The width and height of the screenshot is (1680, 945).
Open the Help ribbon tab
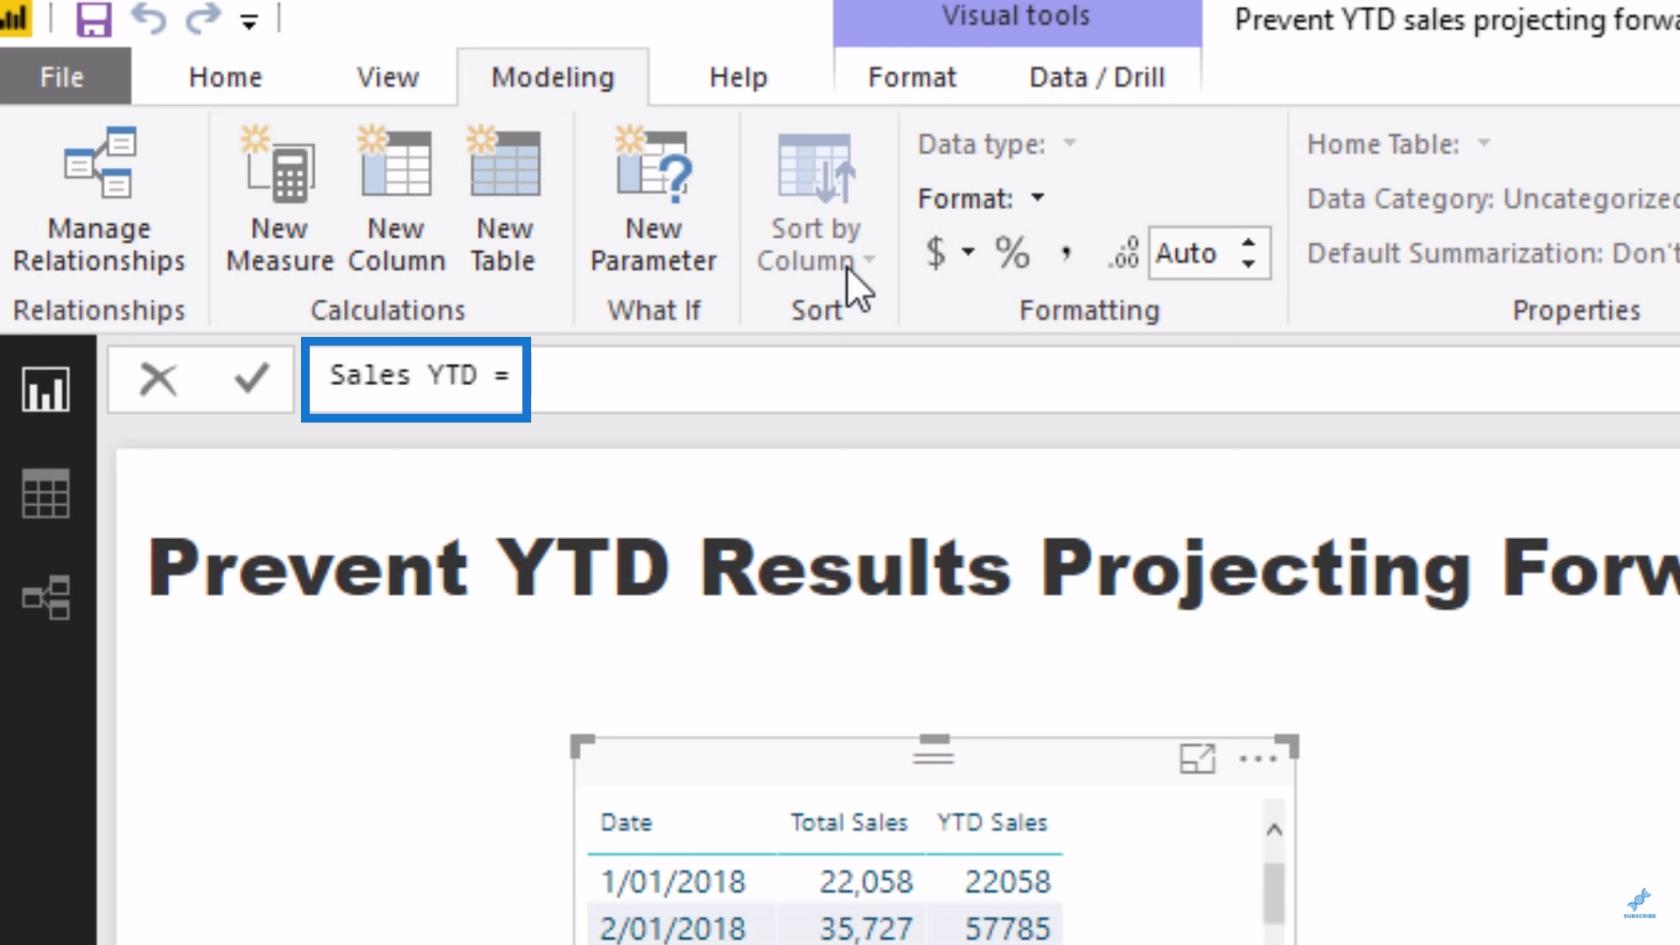738,77
